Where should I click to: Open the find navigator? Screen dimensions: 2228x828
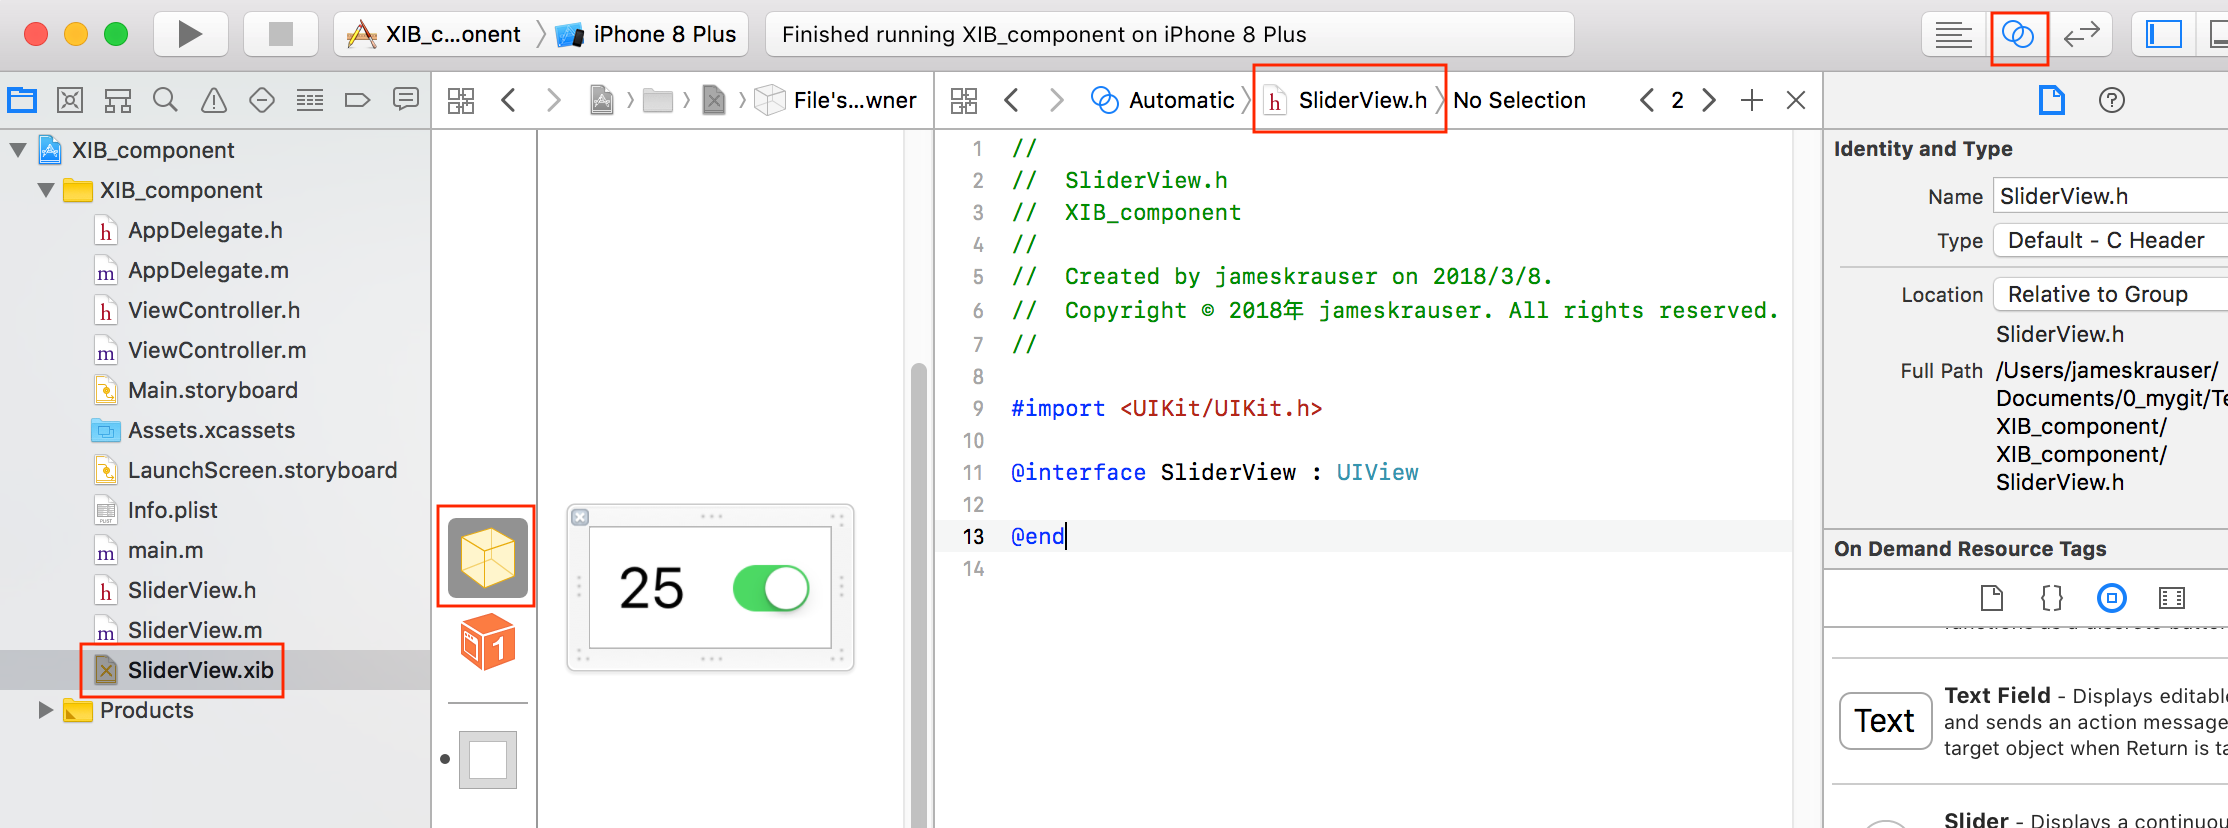166,100
